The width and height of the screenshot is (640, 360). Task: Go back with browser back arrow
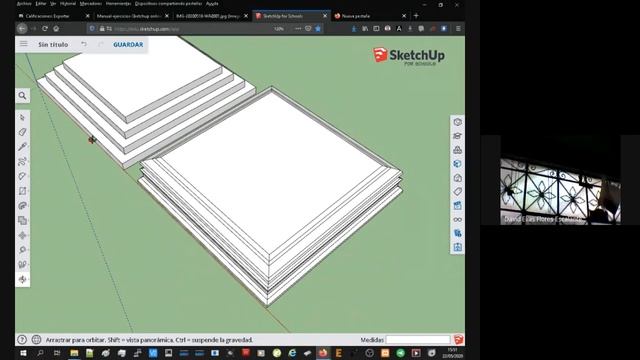coord(22,29)
